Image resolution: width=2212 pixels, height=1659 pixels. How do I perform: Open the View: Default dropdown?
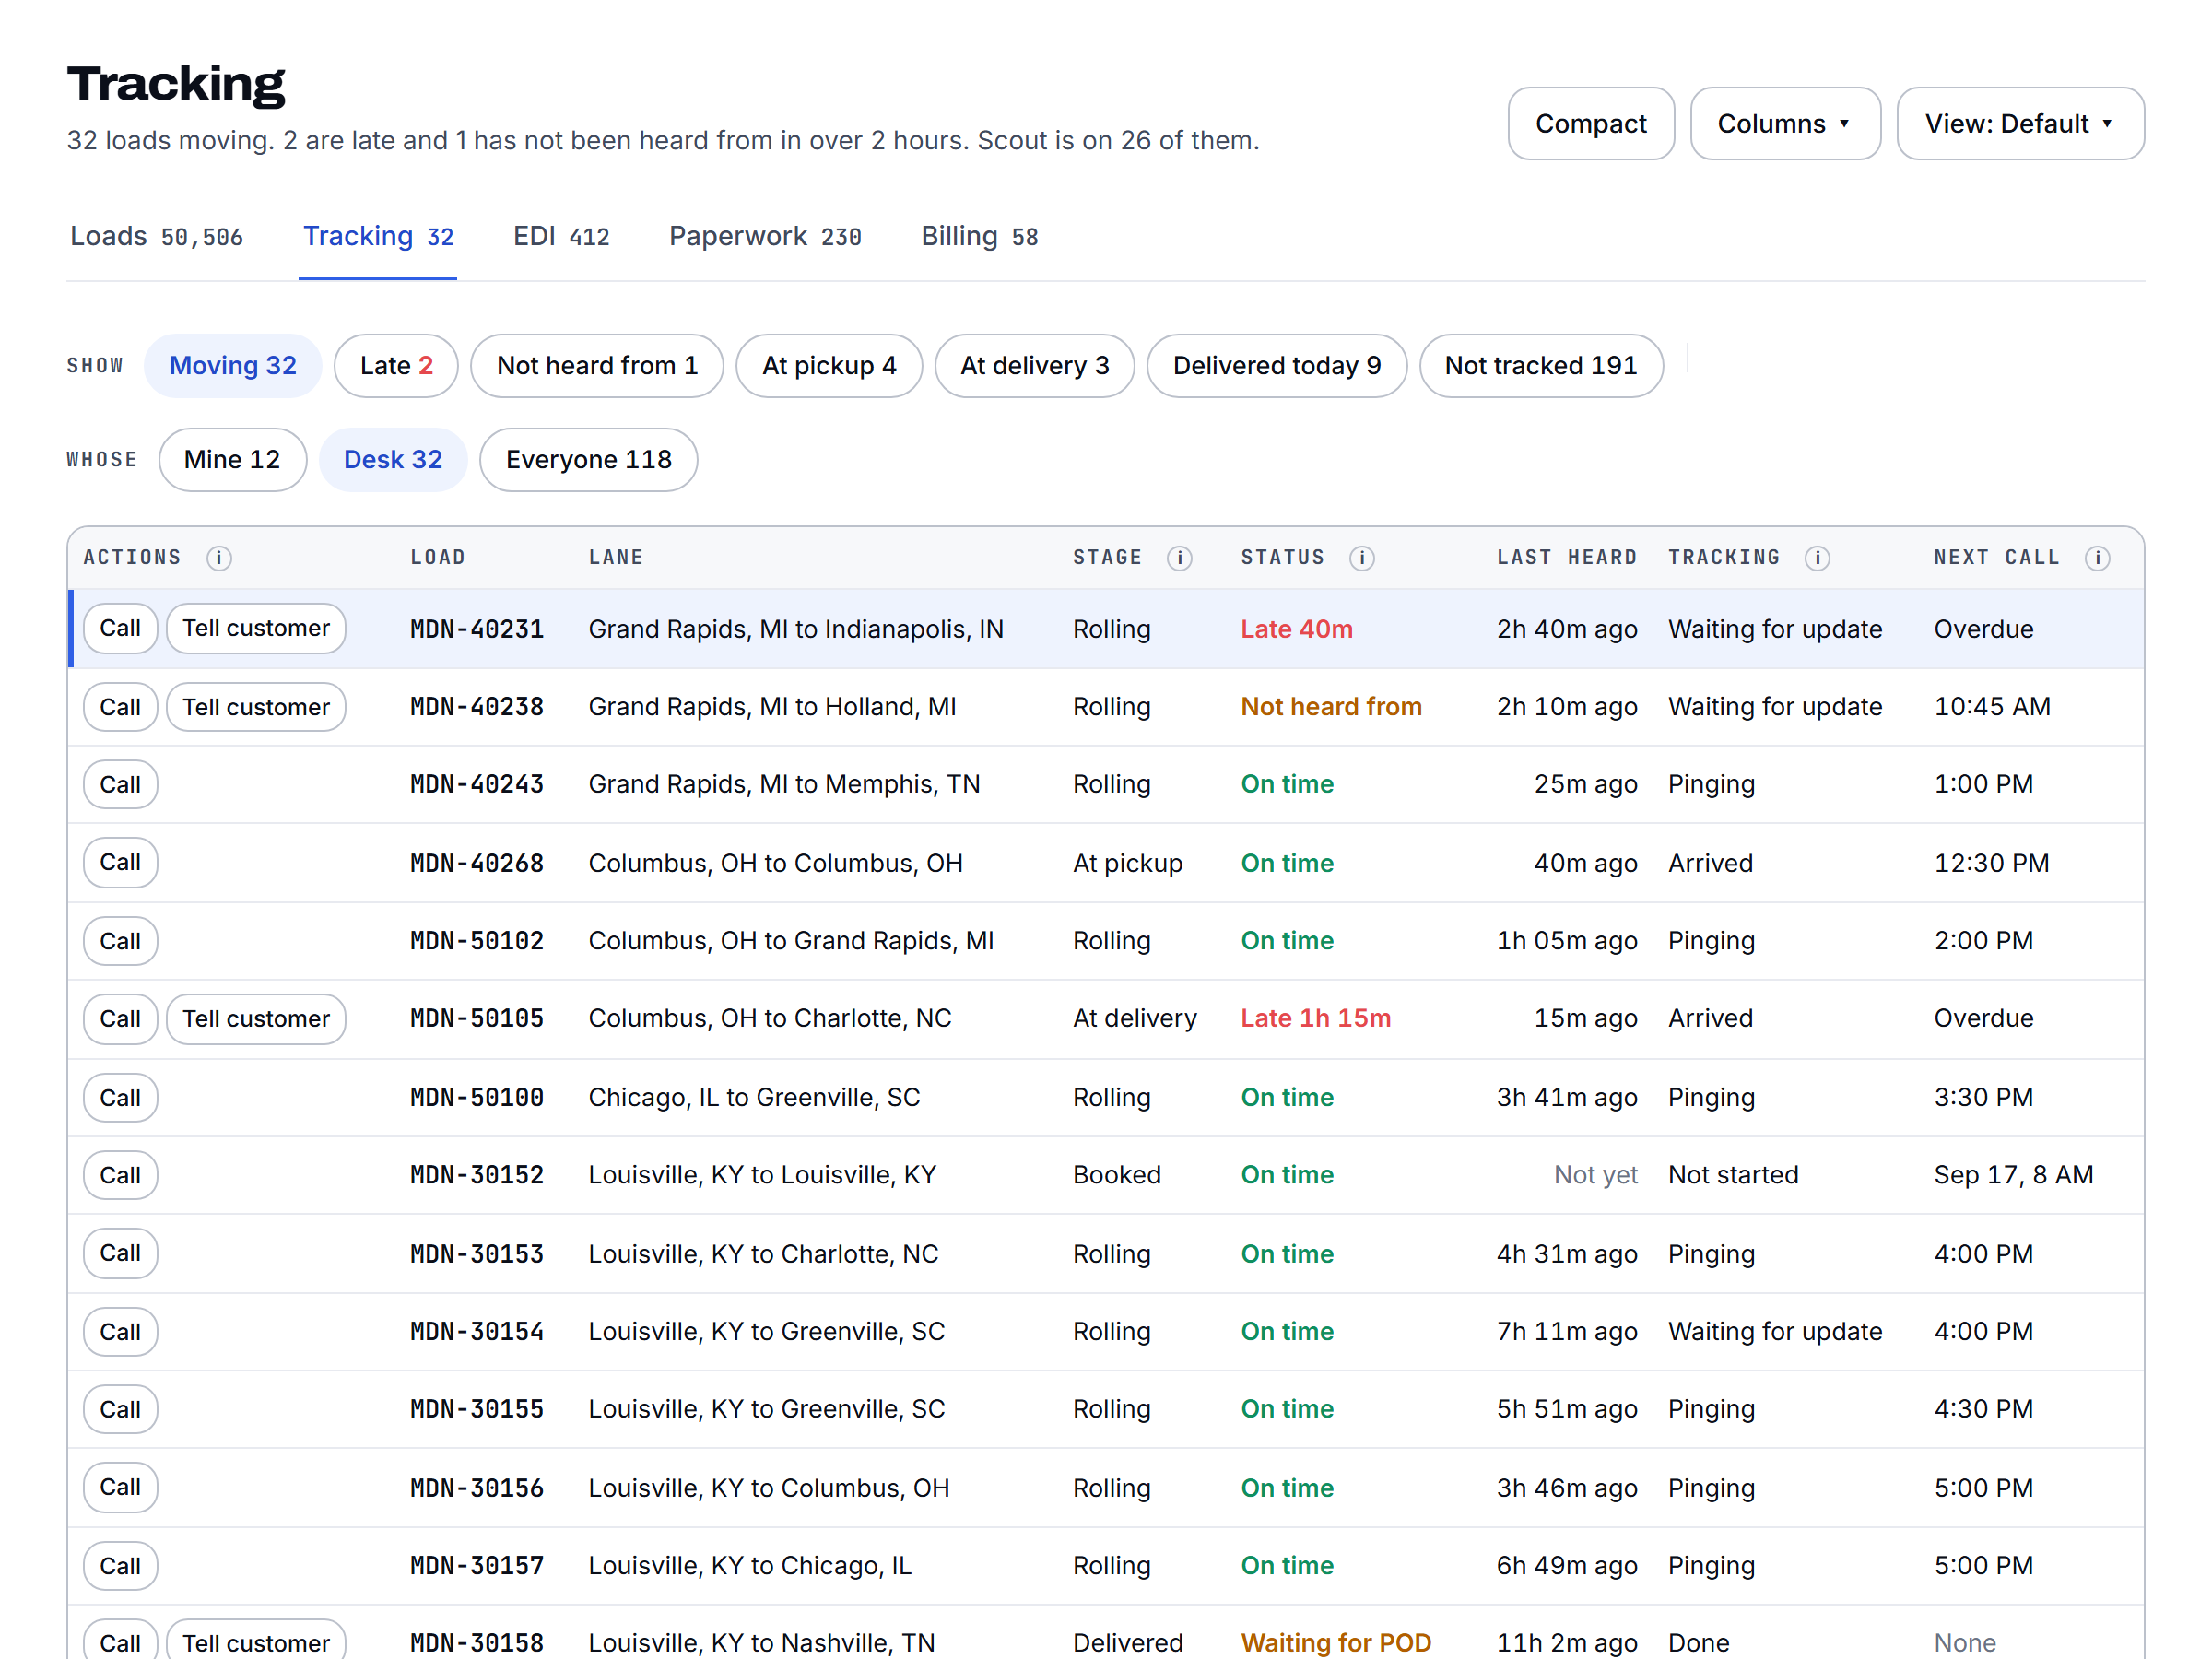click(x=2020, y=124)
